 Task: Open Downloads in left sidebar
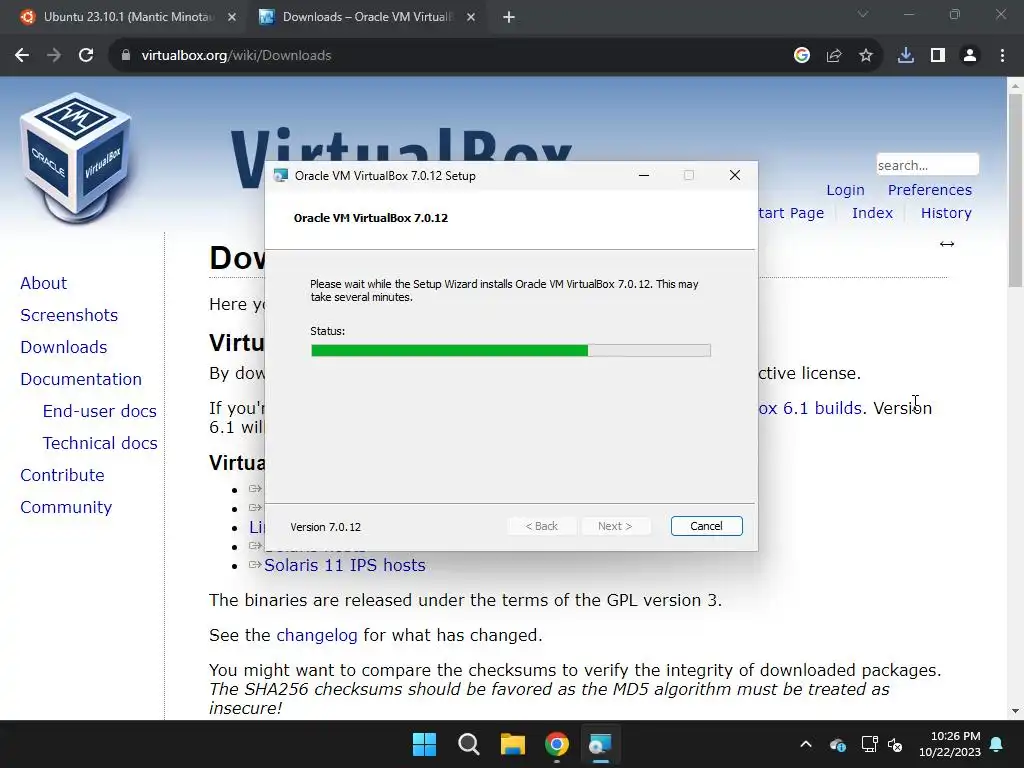[63, 347]
